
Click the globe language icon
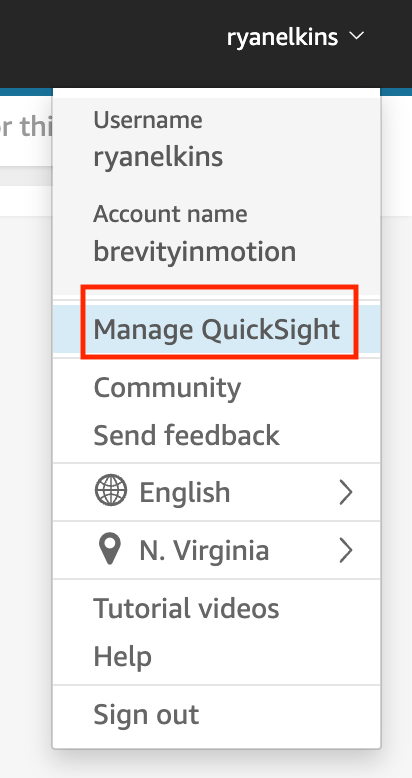pyautogui.click(x=110, y=491)
